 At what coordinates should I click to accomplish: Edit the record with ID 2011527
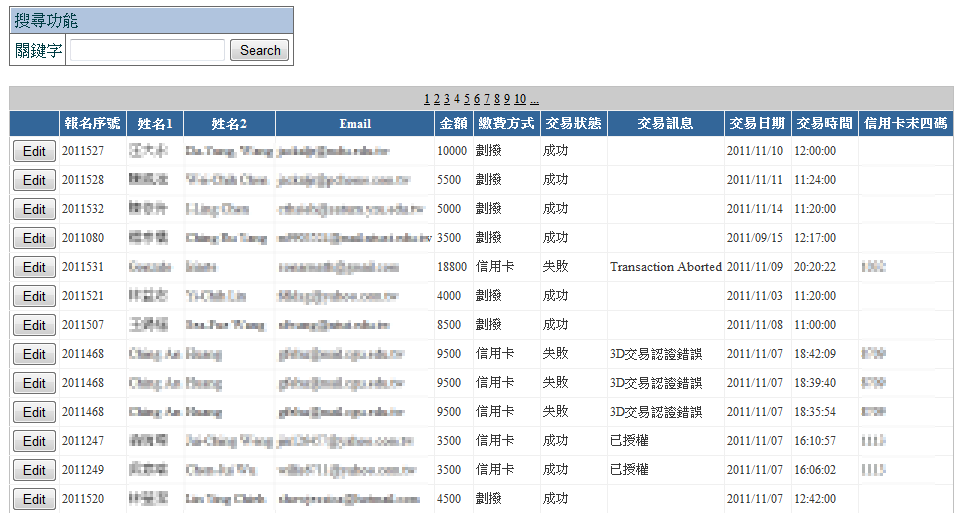coord(34,151)
